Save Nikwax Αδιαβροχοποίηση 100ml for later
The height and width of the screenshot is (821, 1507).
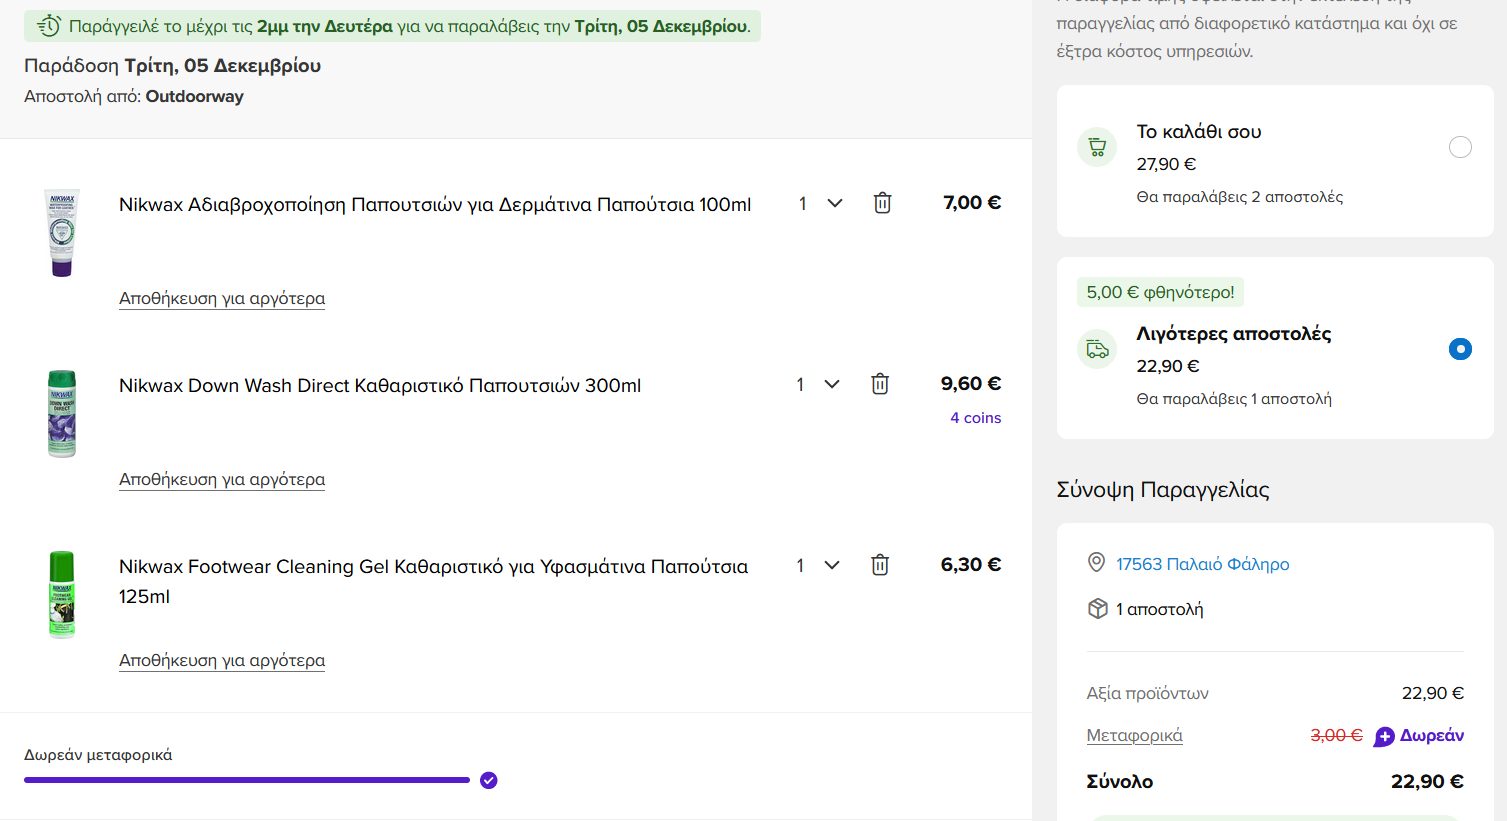point(222,298)
